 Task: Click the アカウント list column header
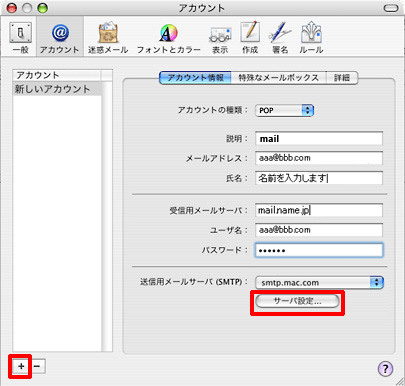click(57, 75)
